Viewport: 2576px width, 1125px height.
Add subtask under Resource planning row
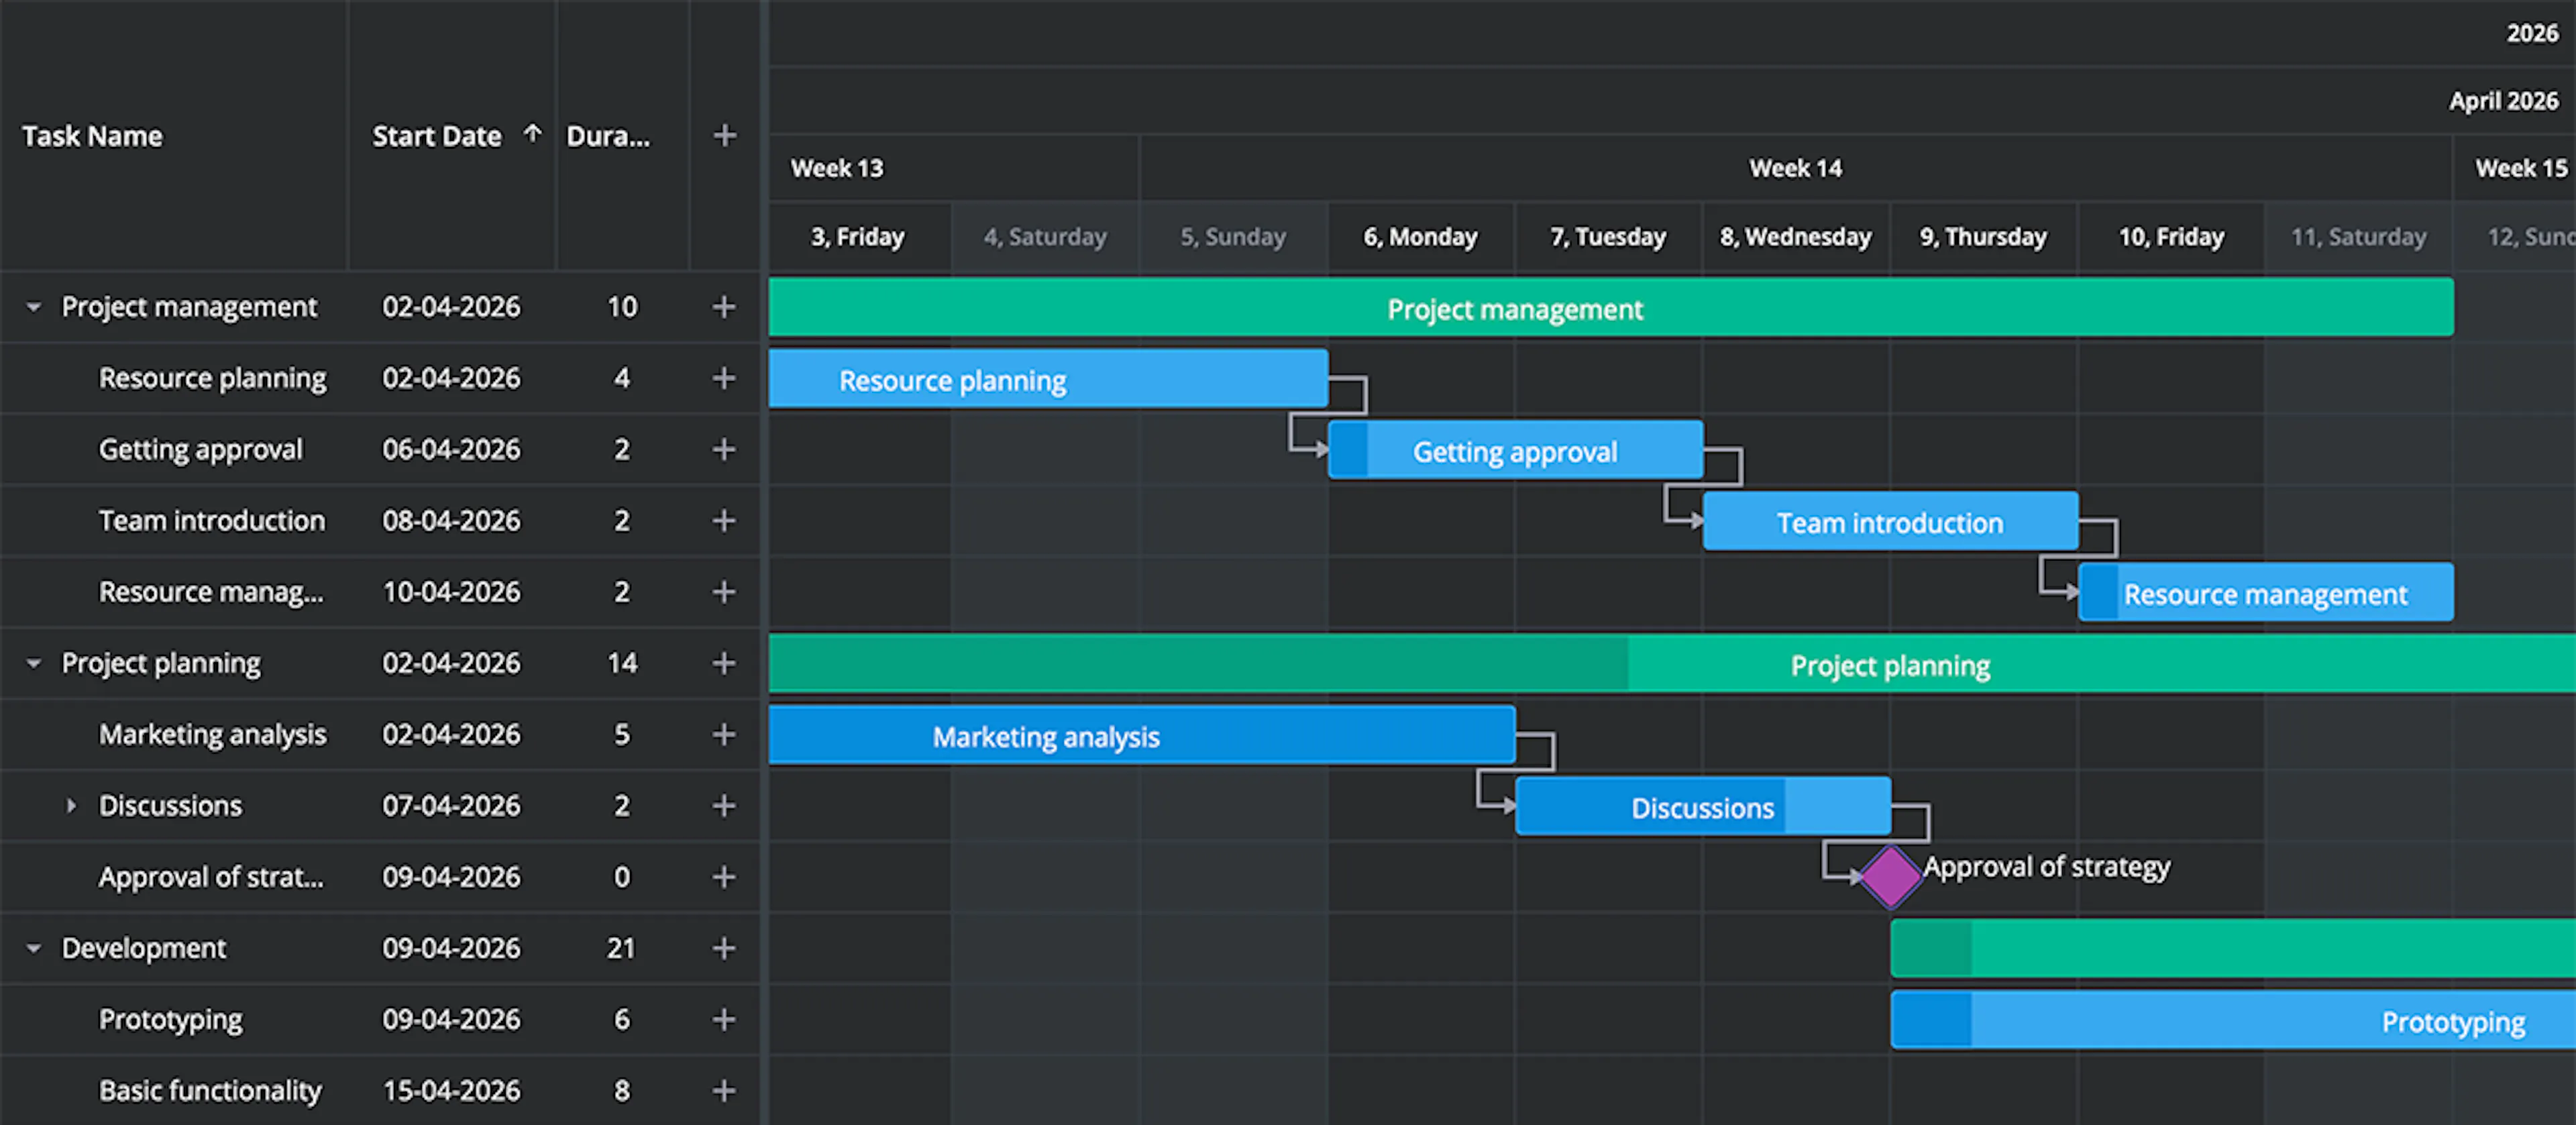pyautogui.click(x=724, y=378)
